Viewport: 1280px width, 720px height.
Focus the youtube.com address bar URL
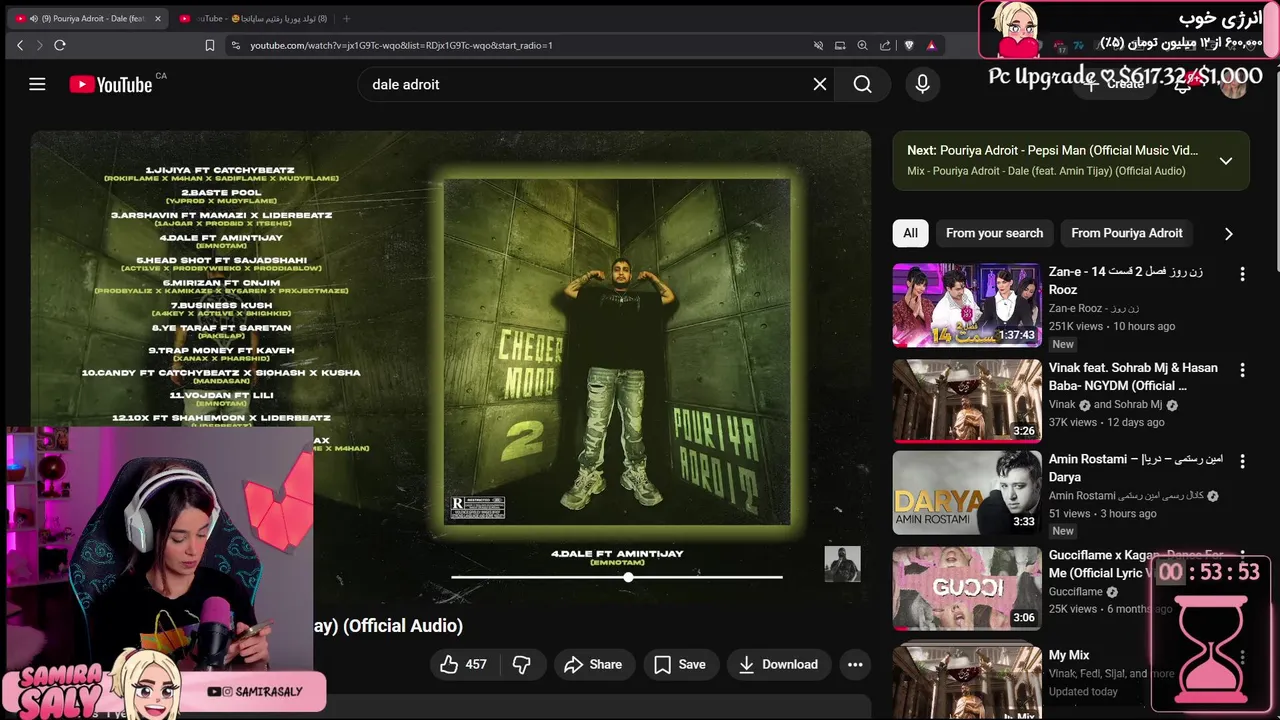pyautogui.click(x=401, y=45)
